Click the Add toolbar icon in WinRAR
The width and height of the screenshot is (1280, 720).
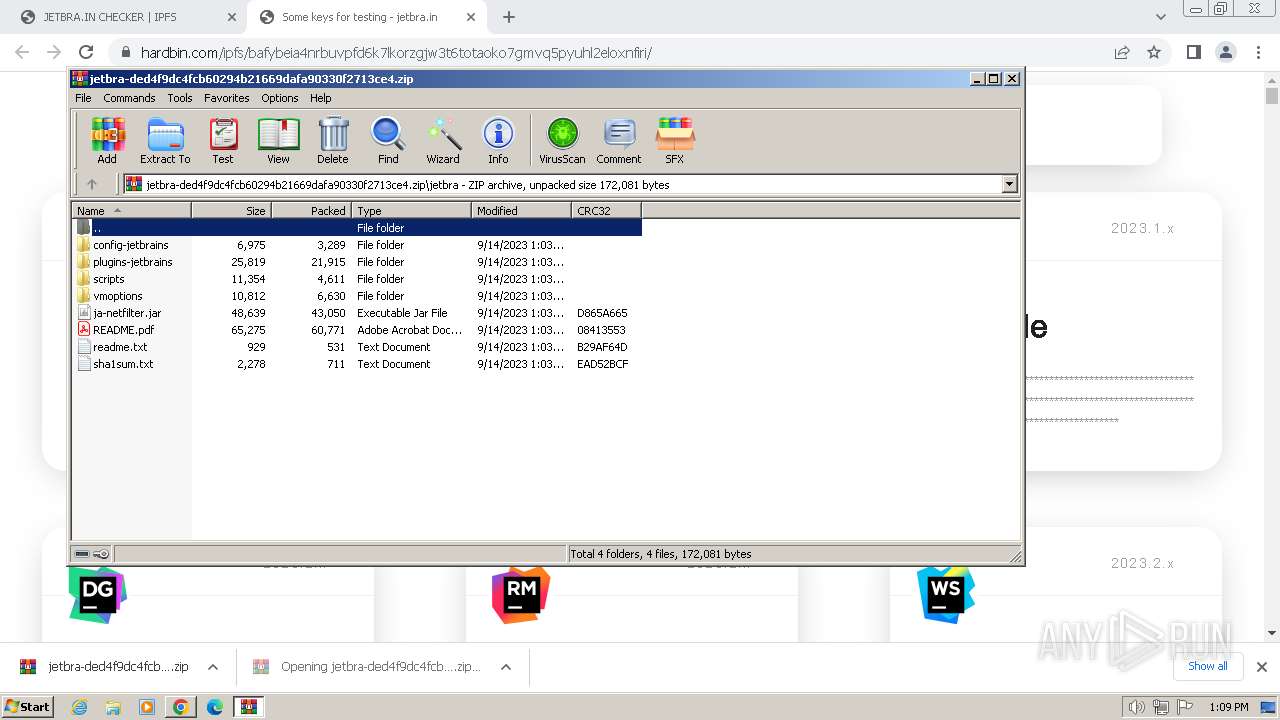107,140
